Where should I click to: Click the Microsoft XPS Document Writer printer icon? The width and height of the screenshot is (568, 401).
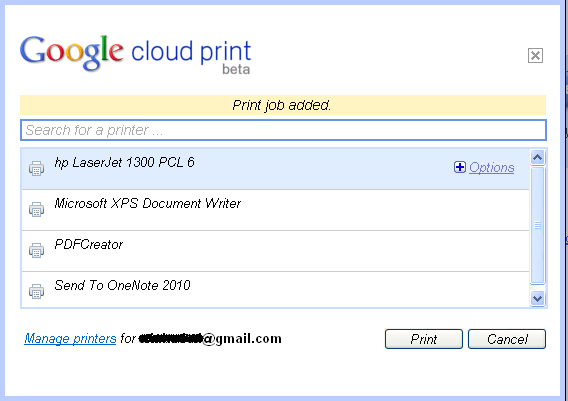pyautogui.click(x=36, y=209)
